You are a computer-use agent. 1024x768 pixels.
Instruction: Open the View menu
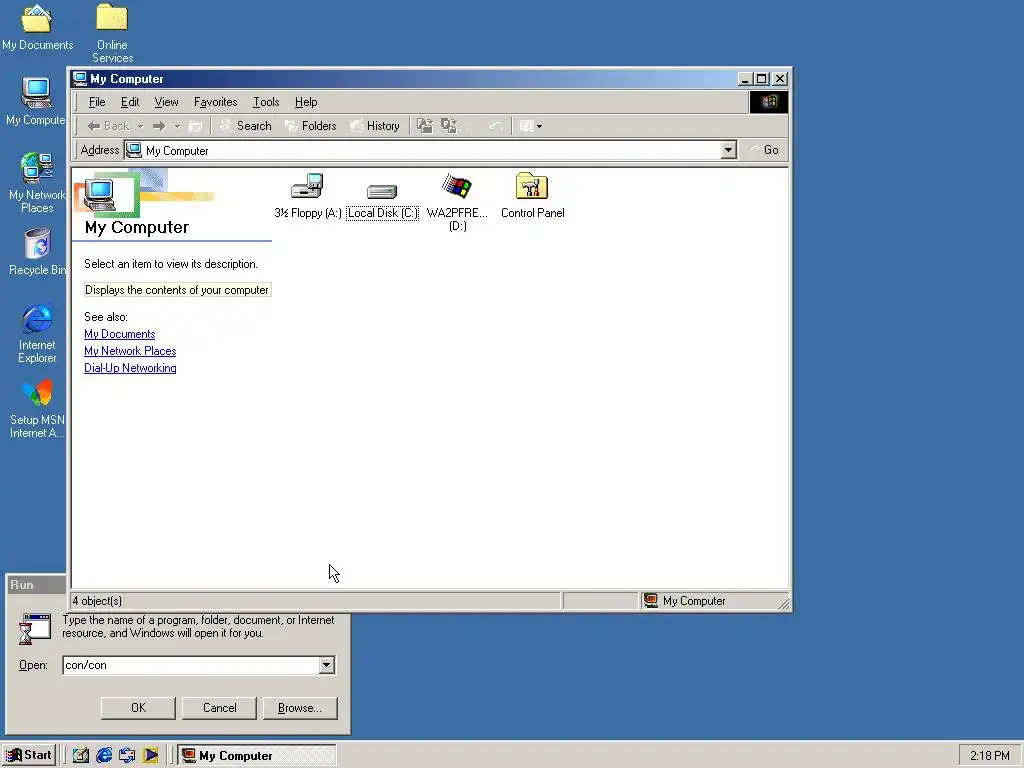(x=167, y=102)
